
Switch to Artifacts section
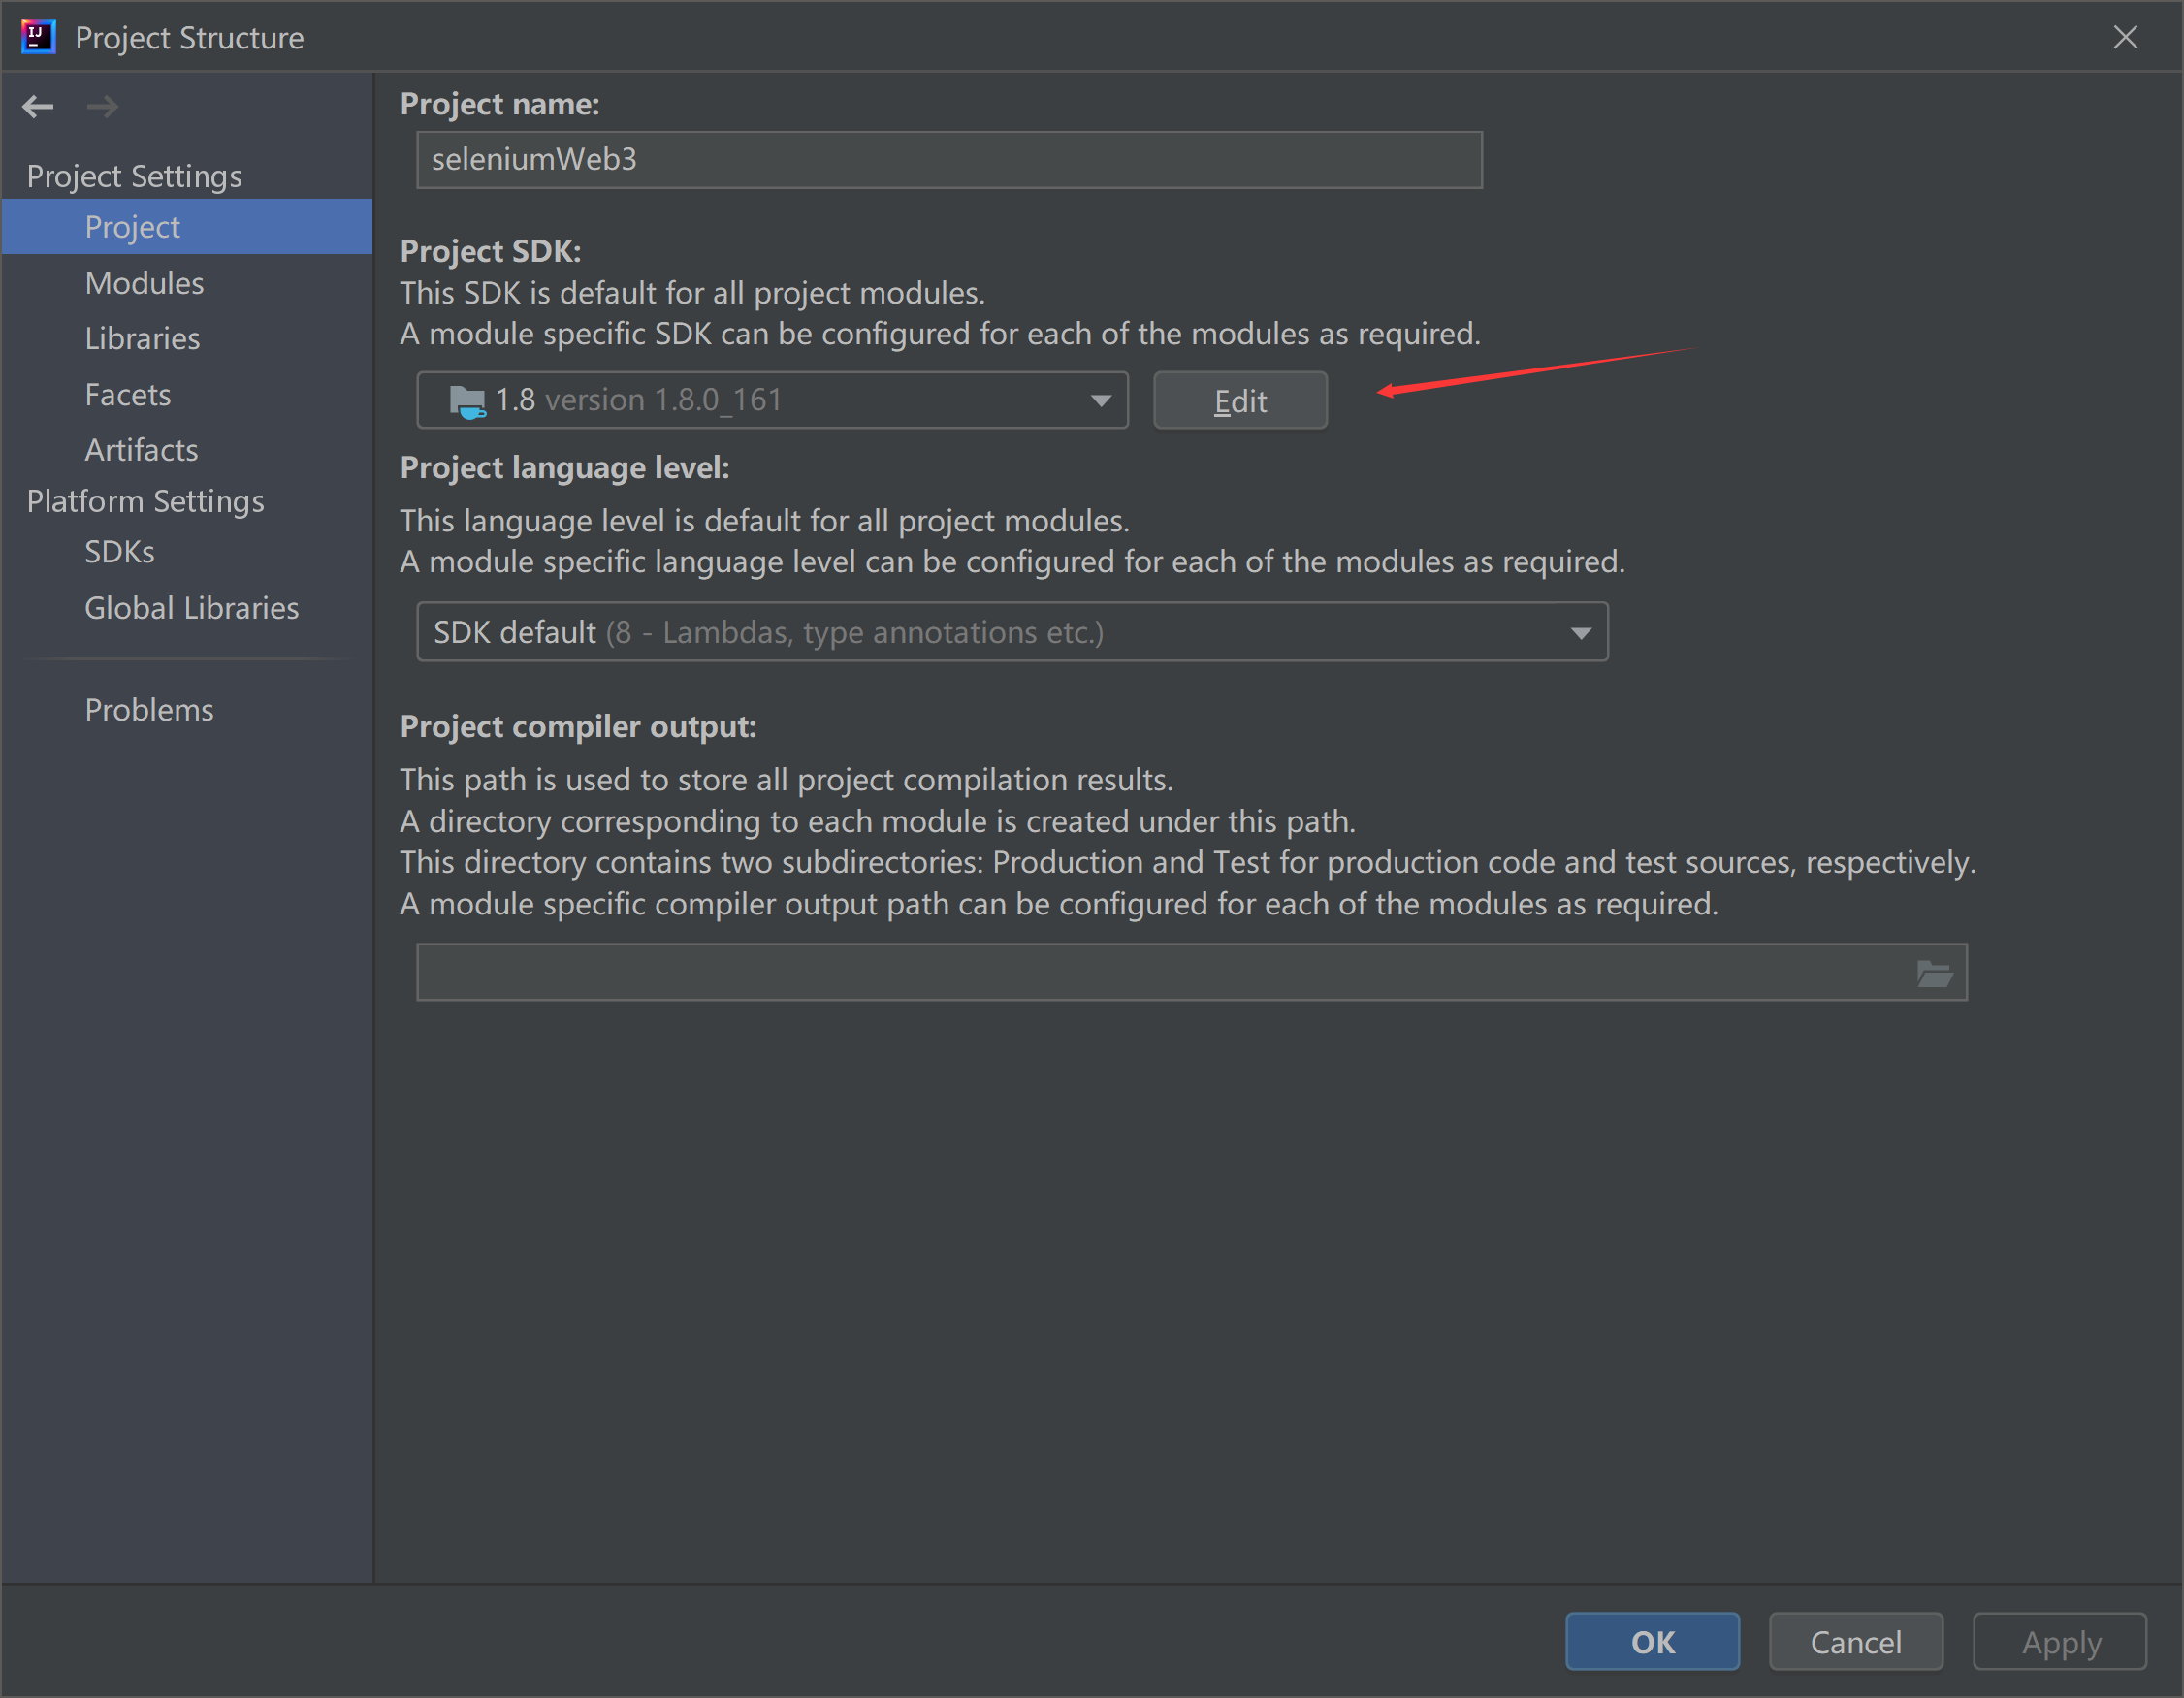[x=141, y=450]
